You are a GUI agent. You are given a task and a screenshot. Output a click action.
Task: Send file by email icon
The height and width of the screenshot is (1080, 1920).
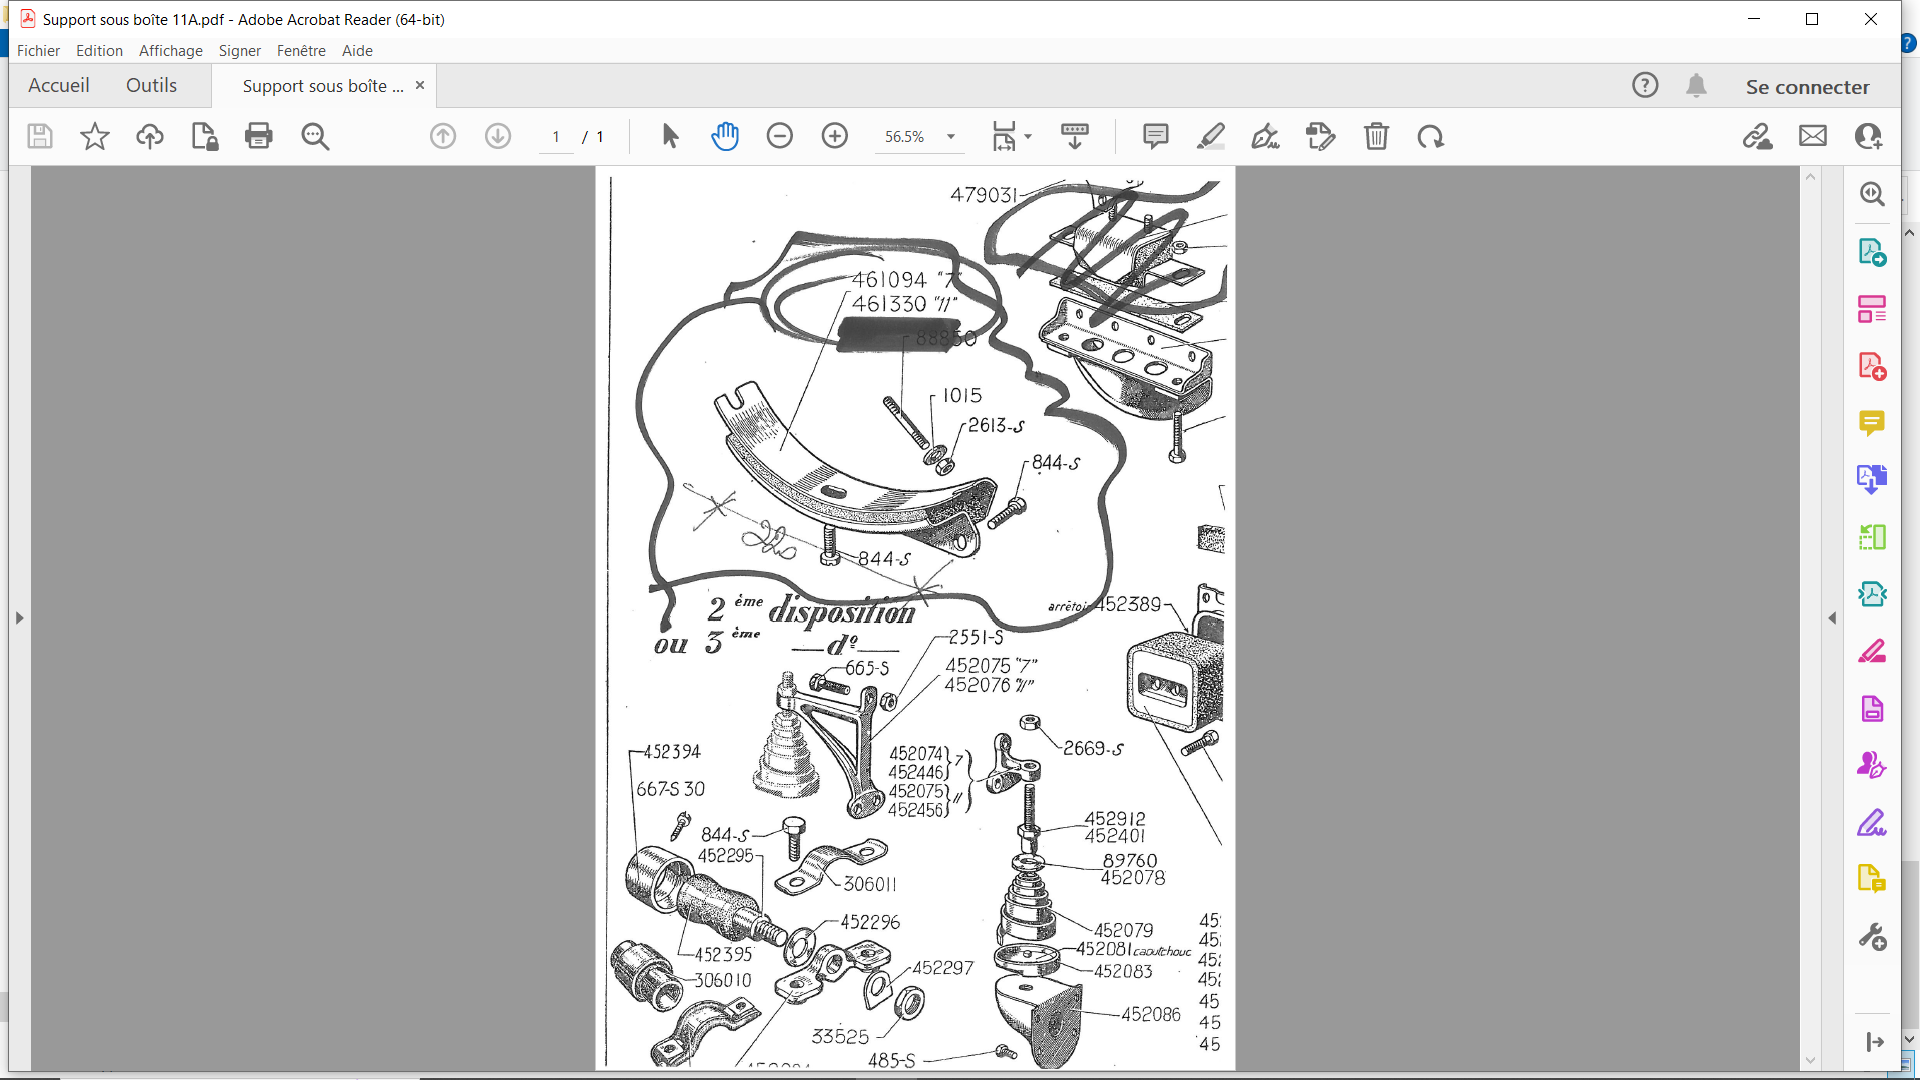pos(1813,136)
